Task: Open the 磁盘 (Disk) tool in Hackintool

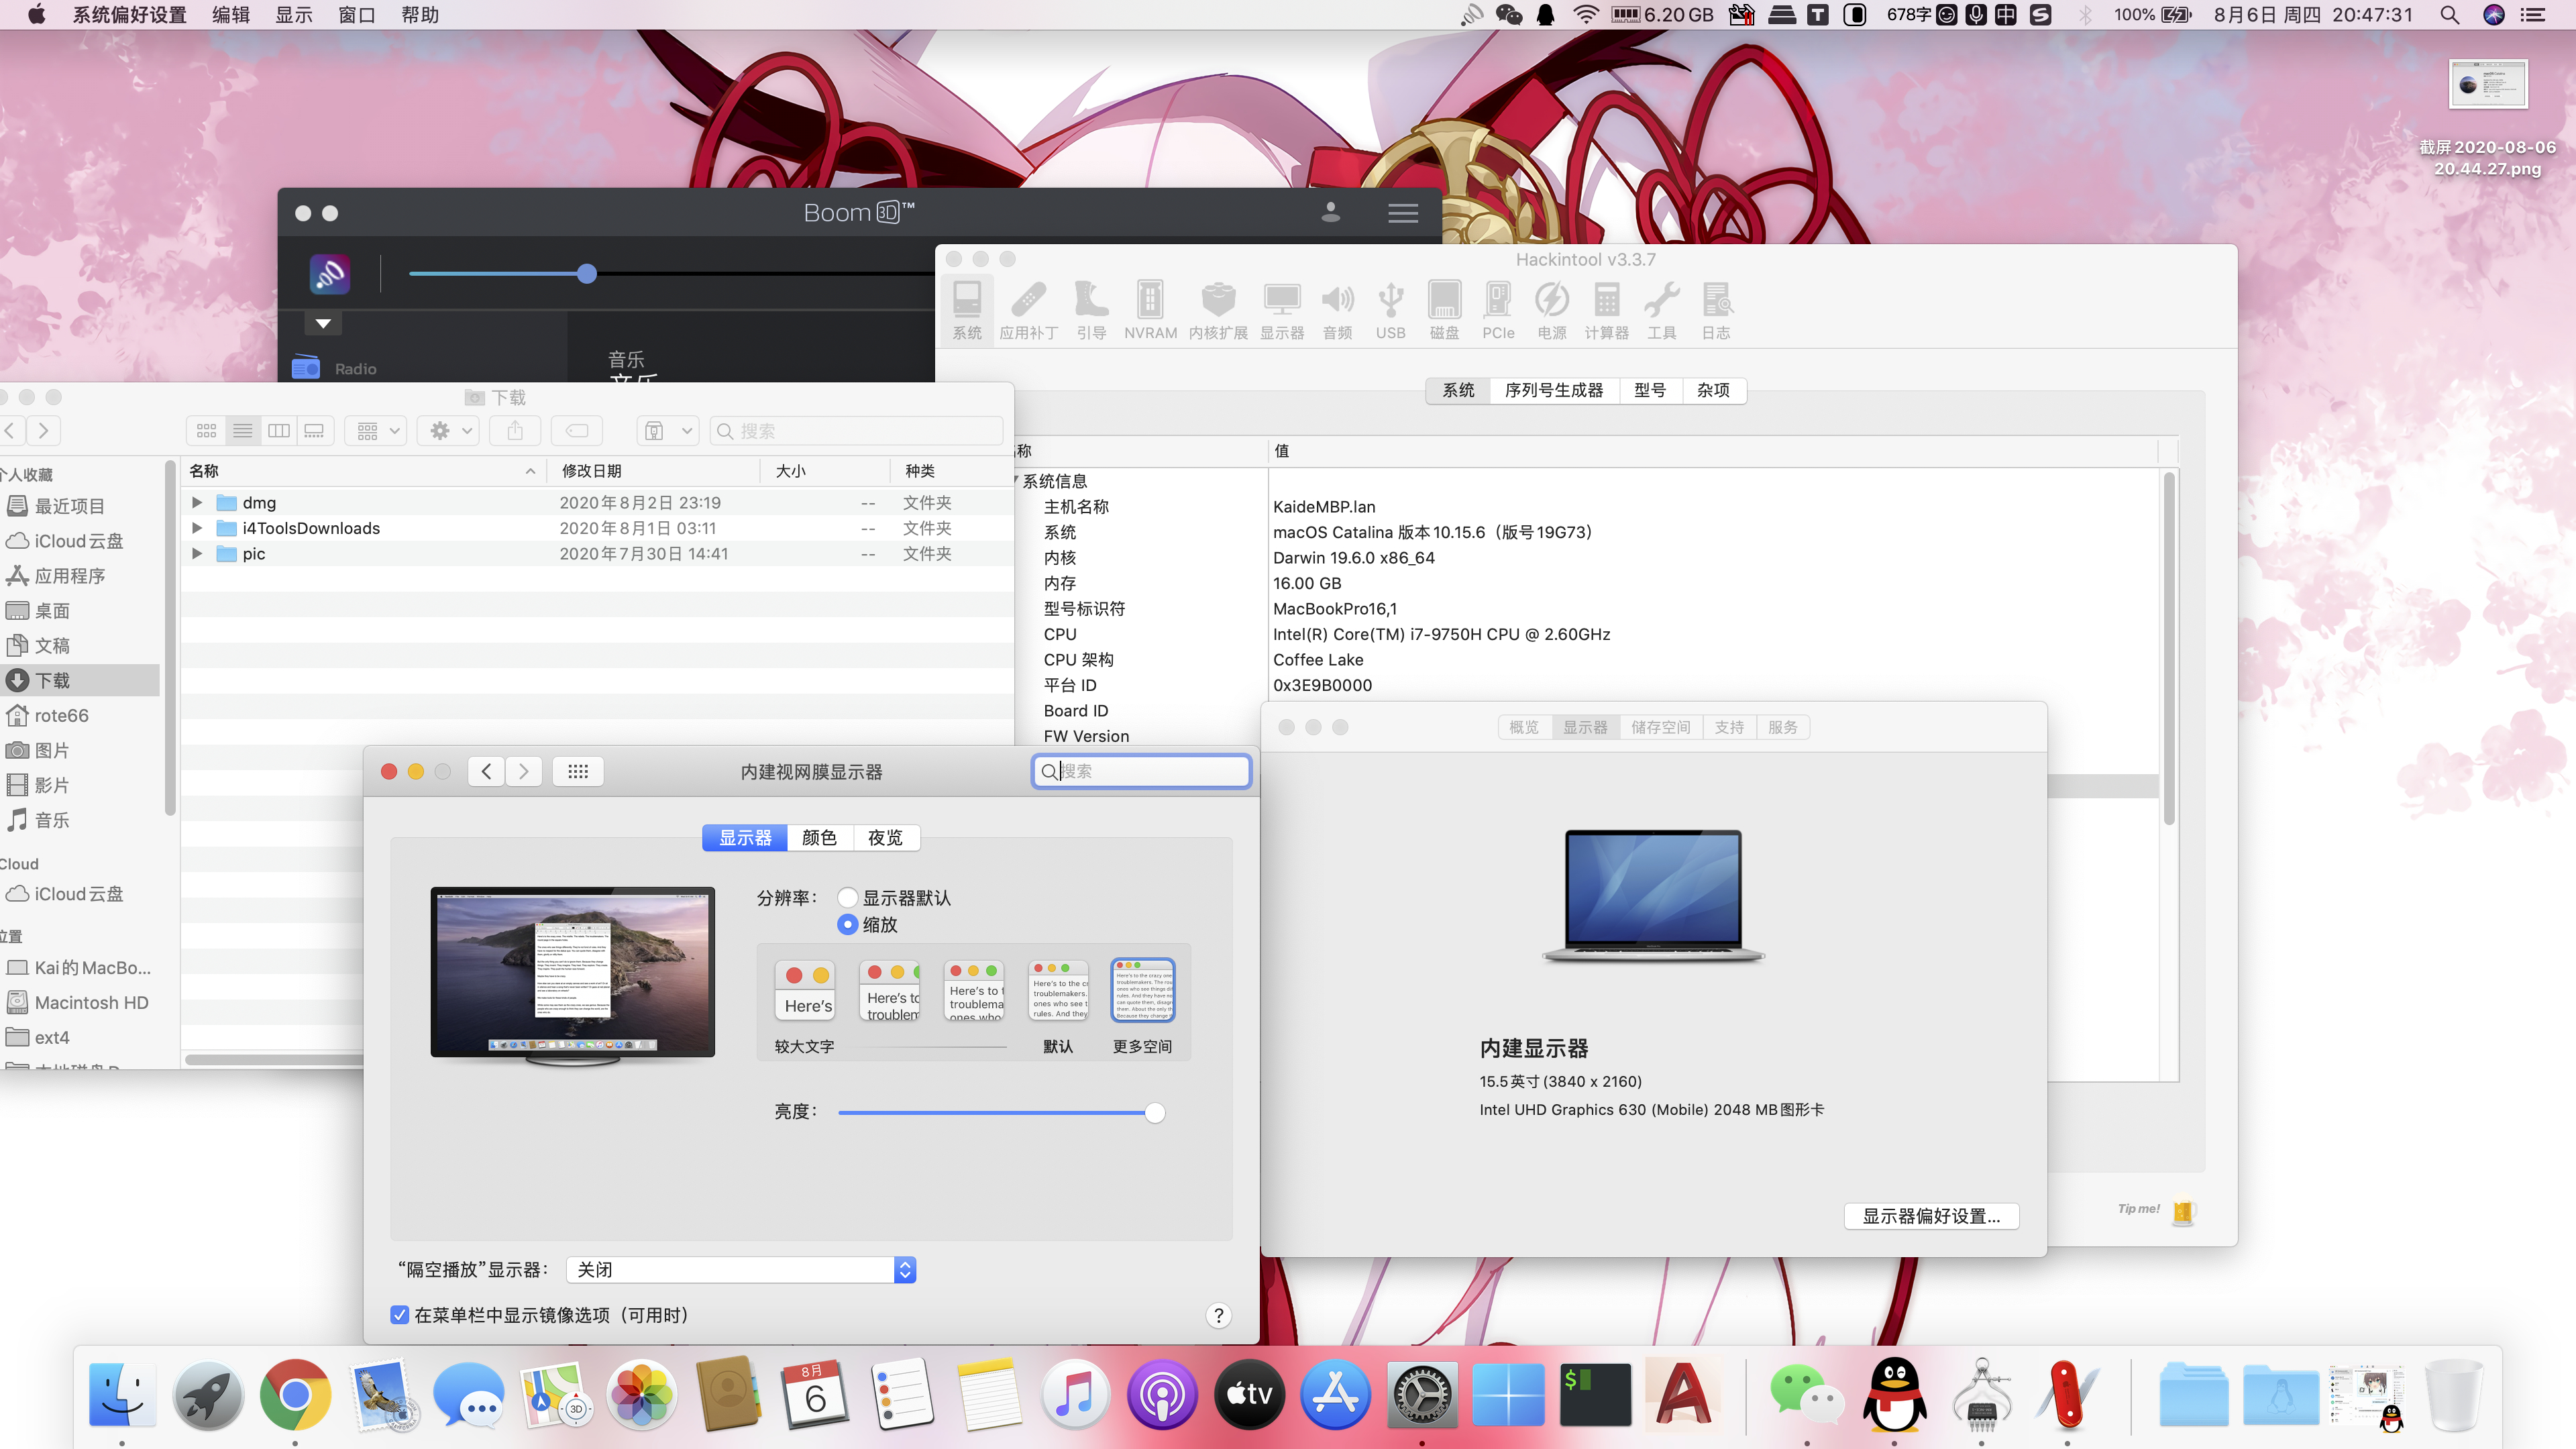Action: point(1444,310)
